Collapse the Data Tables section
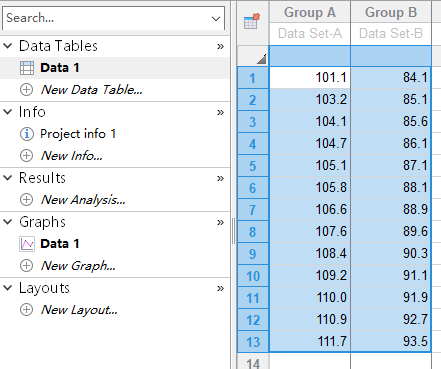Image resolution: width=441 pixels, height=369 pixels. [x=7, y=46]
